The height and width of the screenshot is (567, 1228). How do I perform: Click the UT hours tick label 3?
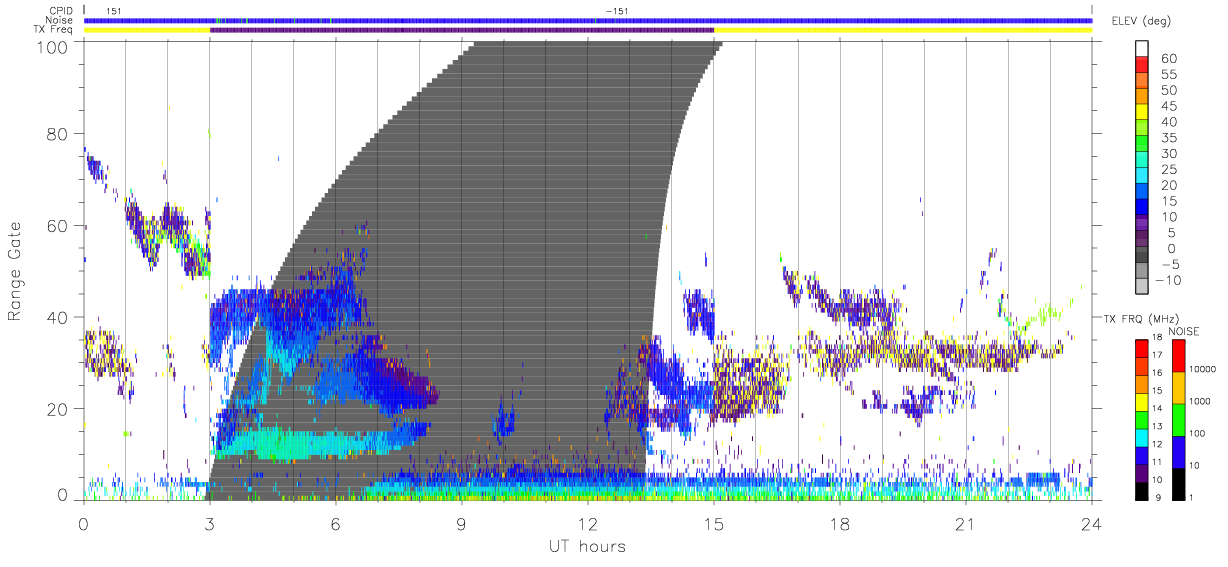(x=210, y=523)
